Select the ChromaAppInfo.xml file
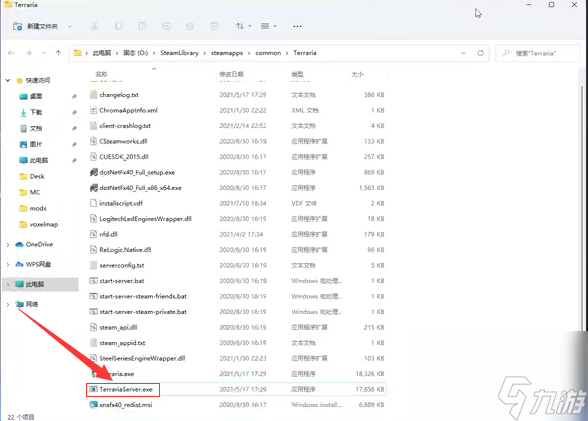This screenshot has width=588, height=421. (x=128, y=110)
